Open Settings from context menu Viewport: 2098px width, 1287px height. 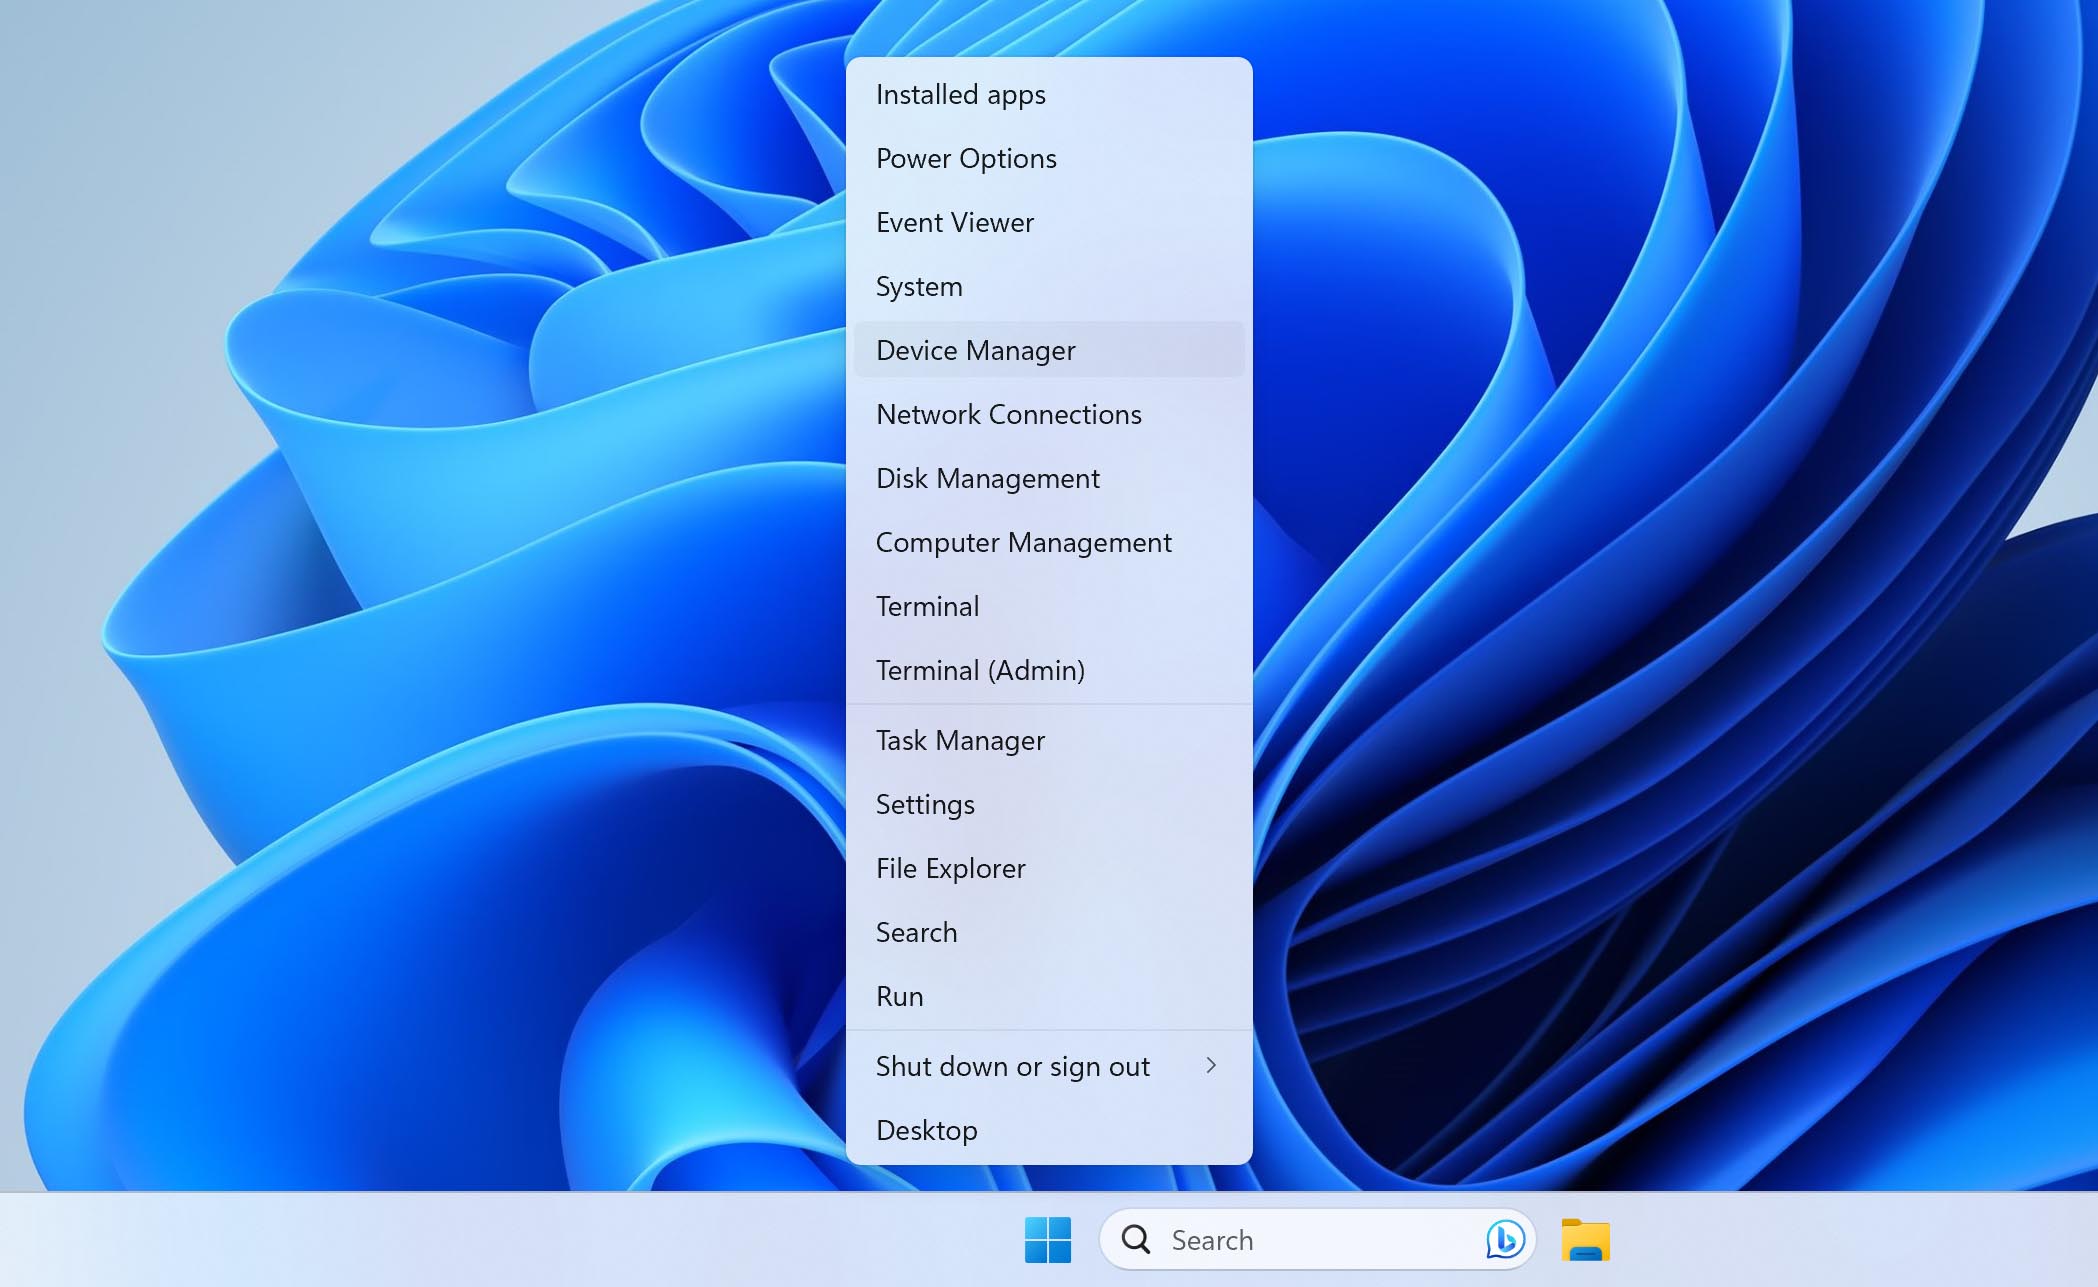point(925,803)
